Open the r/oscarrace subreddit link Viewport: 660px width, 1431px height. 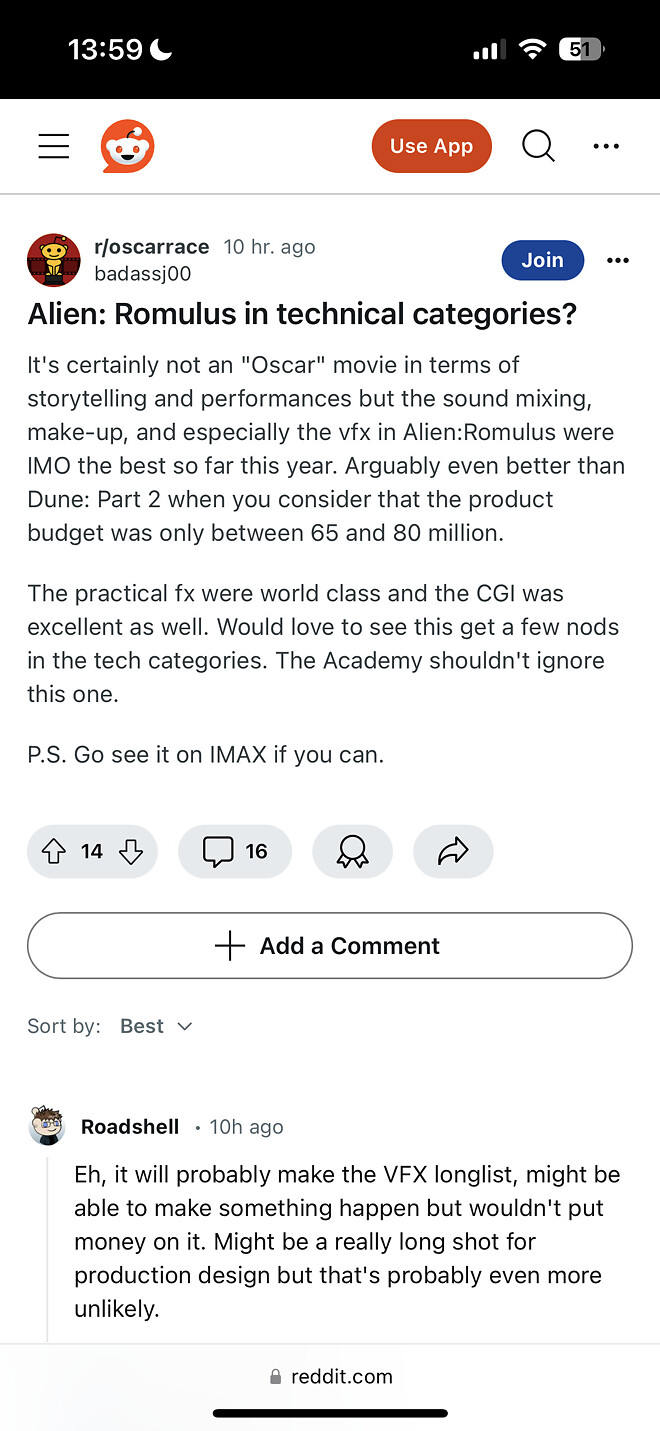(151, 247)
